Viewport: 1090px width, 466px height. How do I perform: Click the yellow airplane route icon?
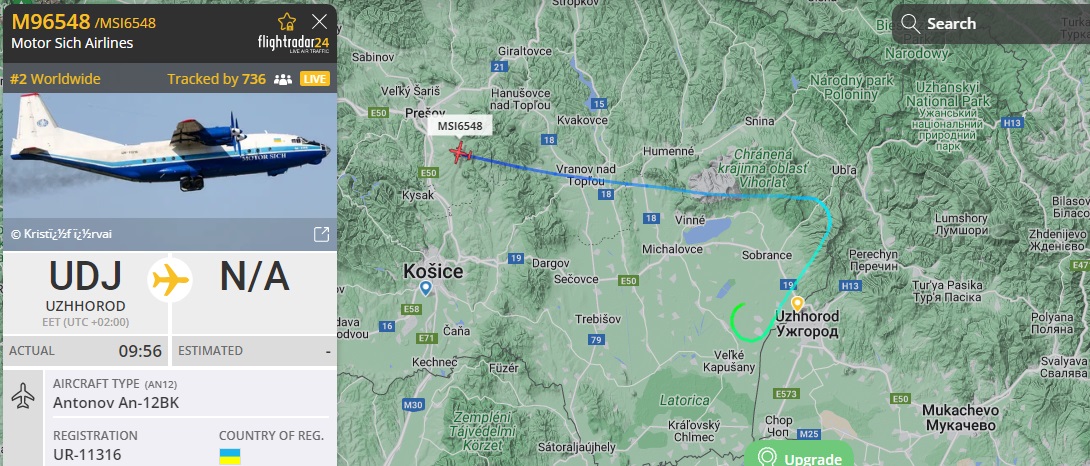[x=170, y=280]
